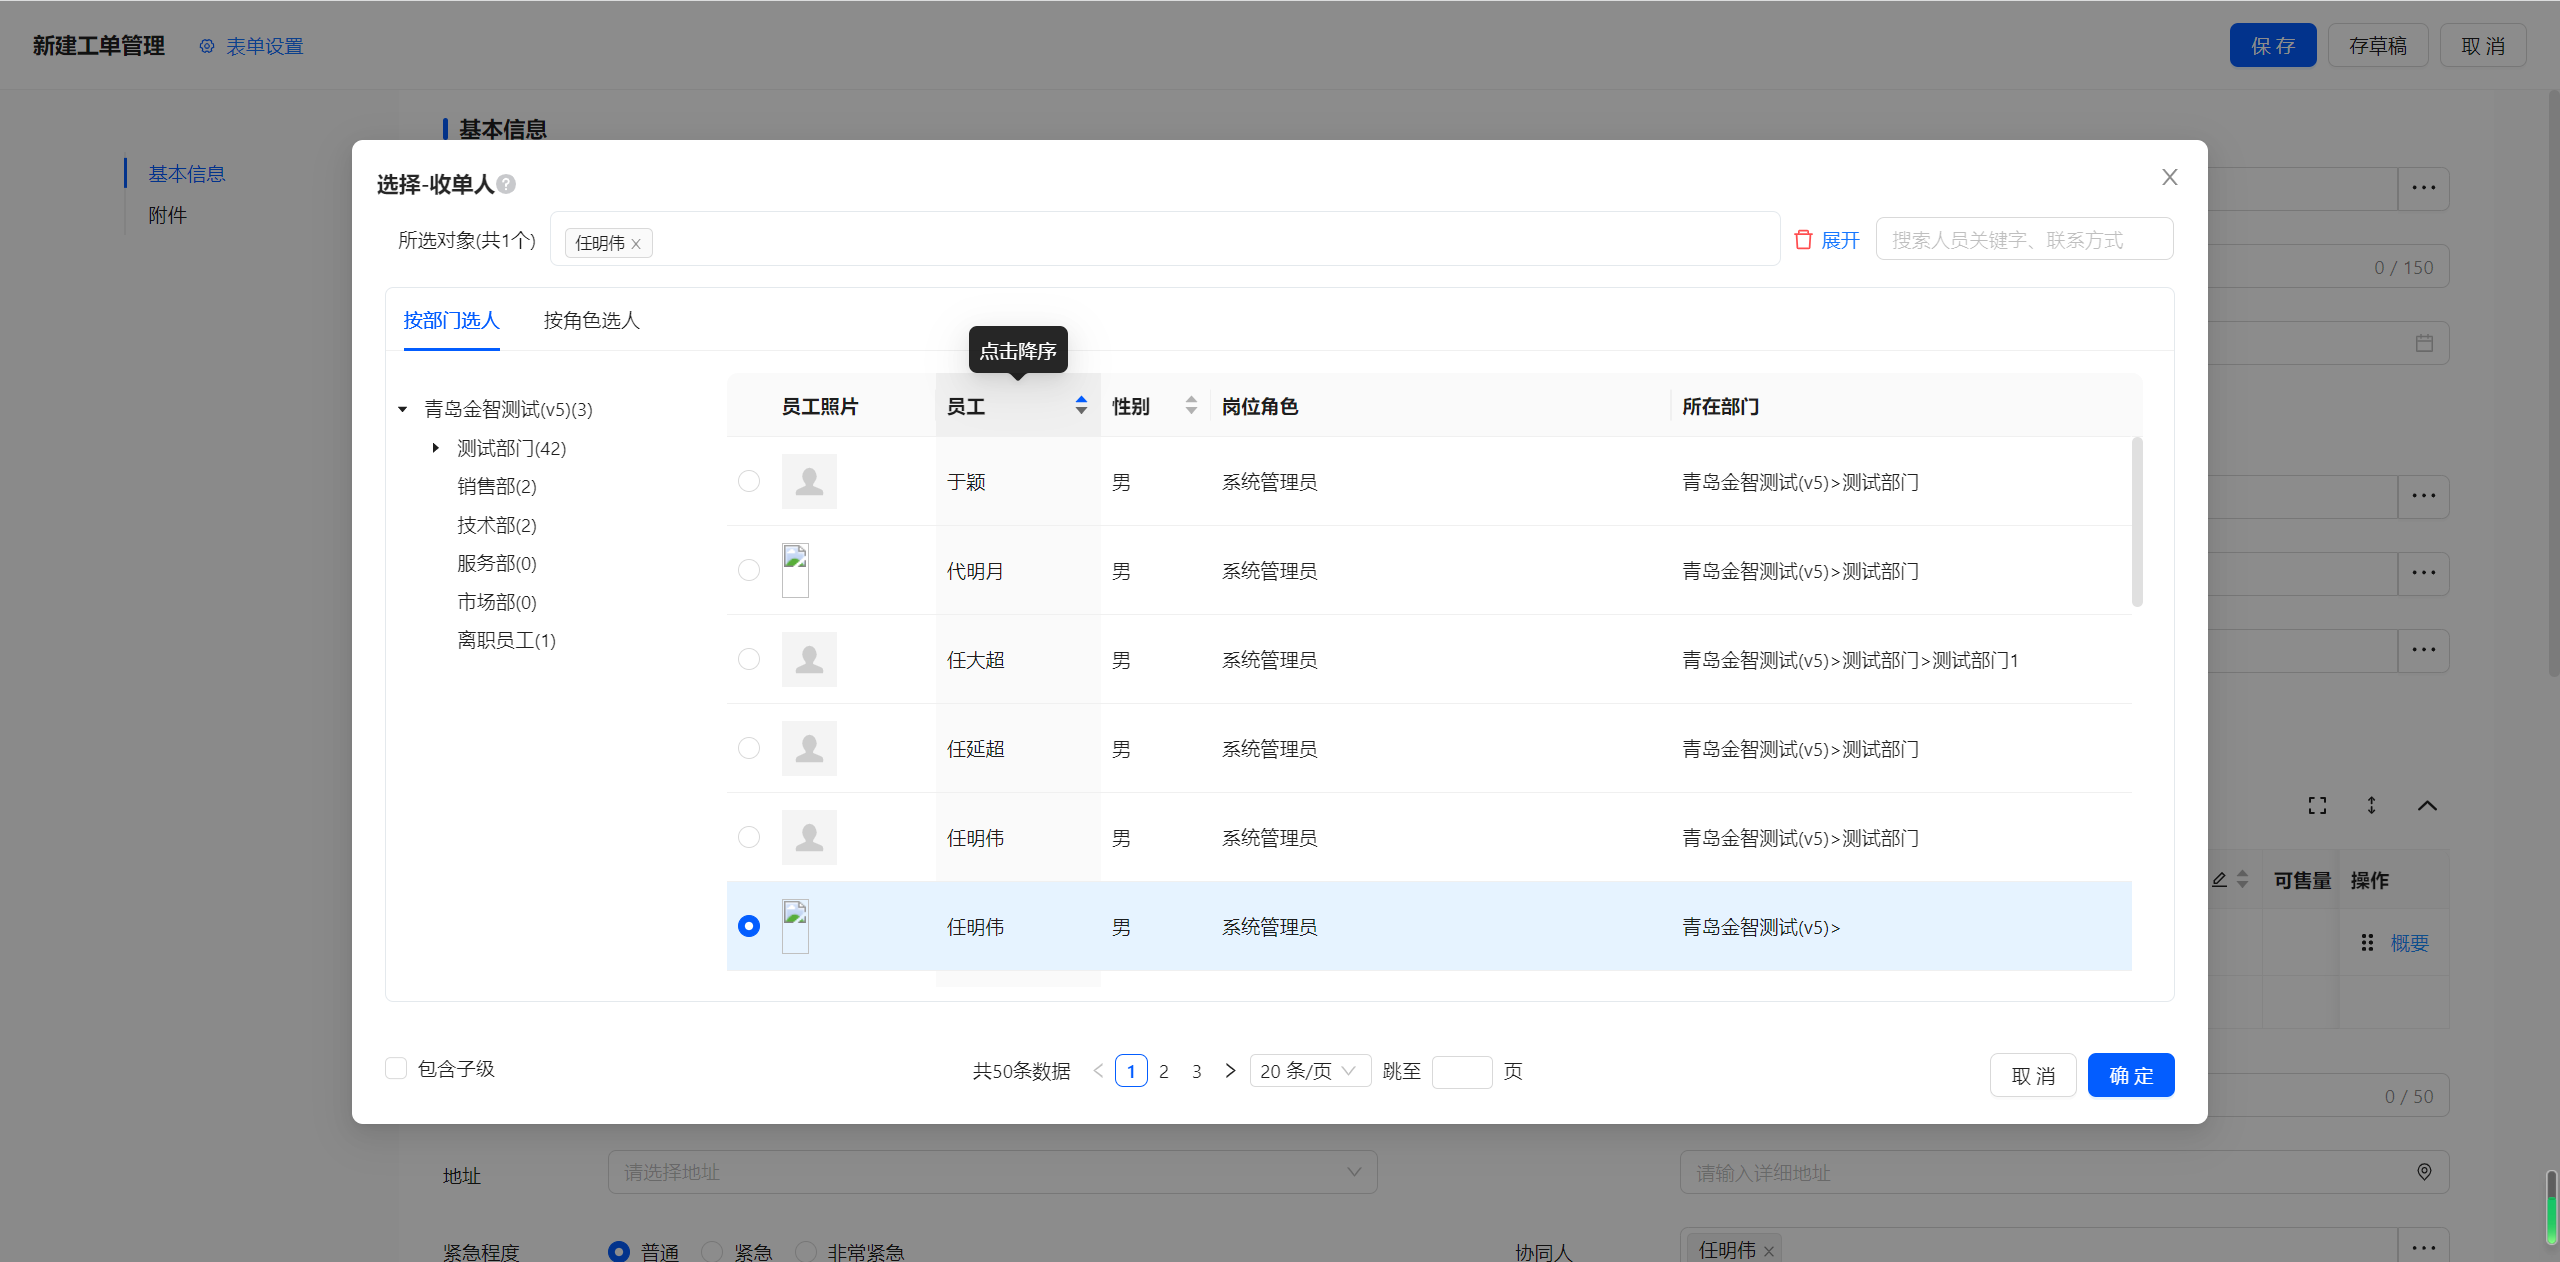Tick the 包含子级 checkbox
Viewport: 2560px width, 1262px height.
point(396,1068)
